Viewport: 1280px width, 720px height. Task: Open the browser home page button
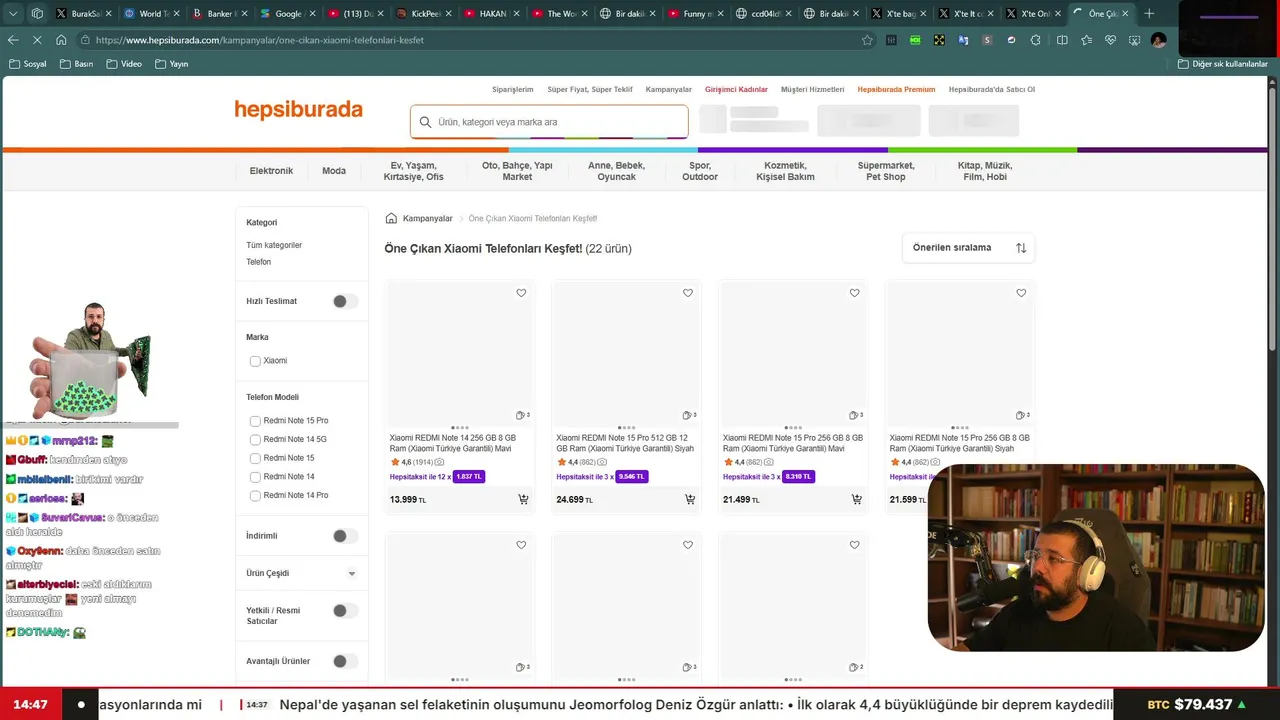61,40
